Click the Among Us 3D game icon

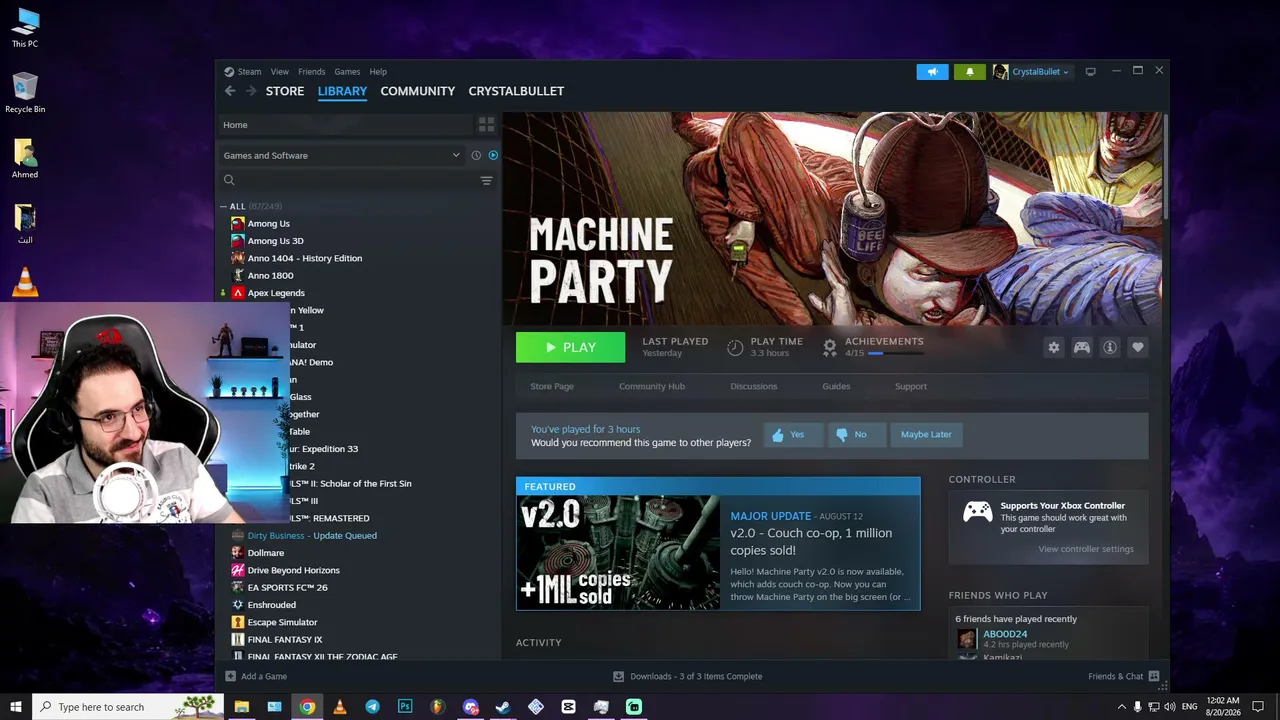237,241
